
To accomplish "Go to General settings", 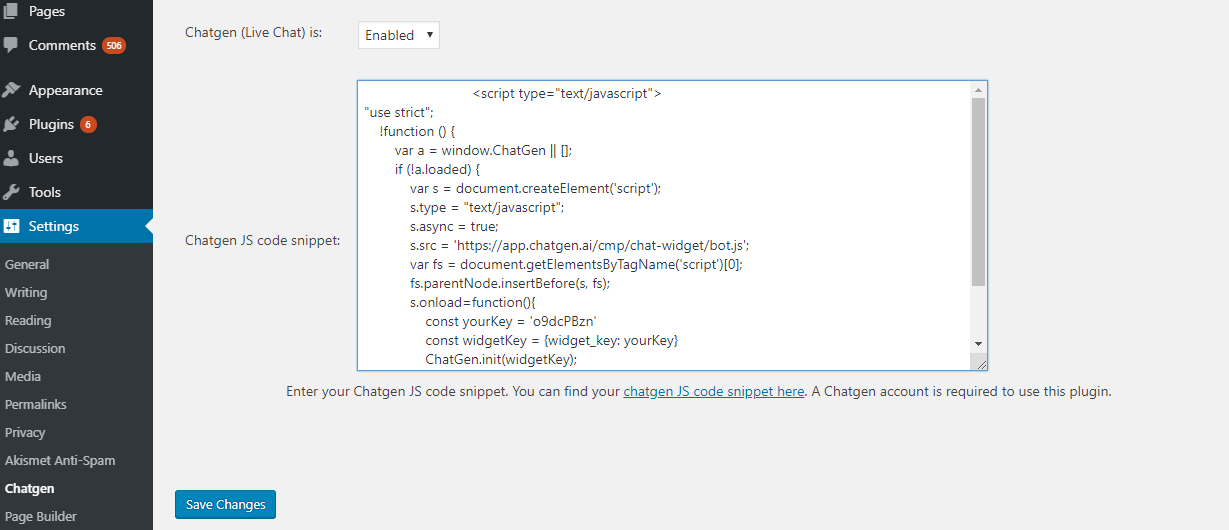I will click(27, 264).
